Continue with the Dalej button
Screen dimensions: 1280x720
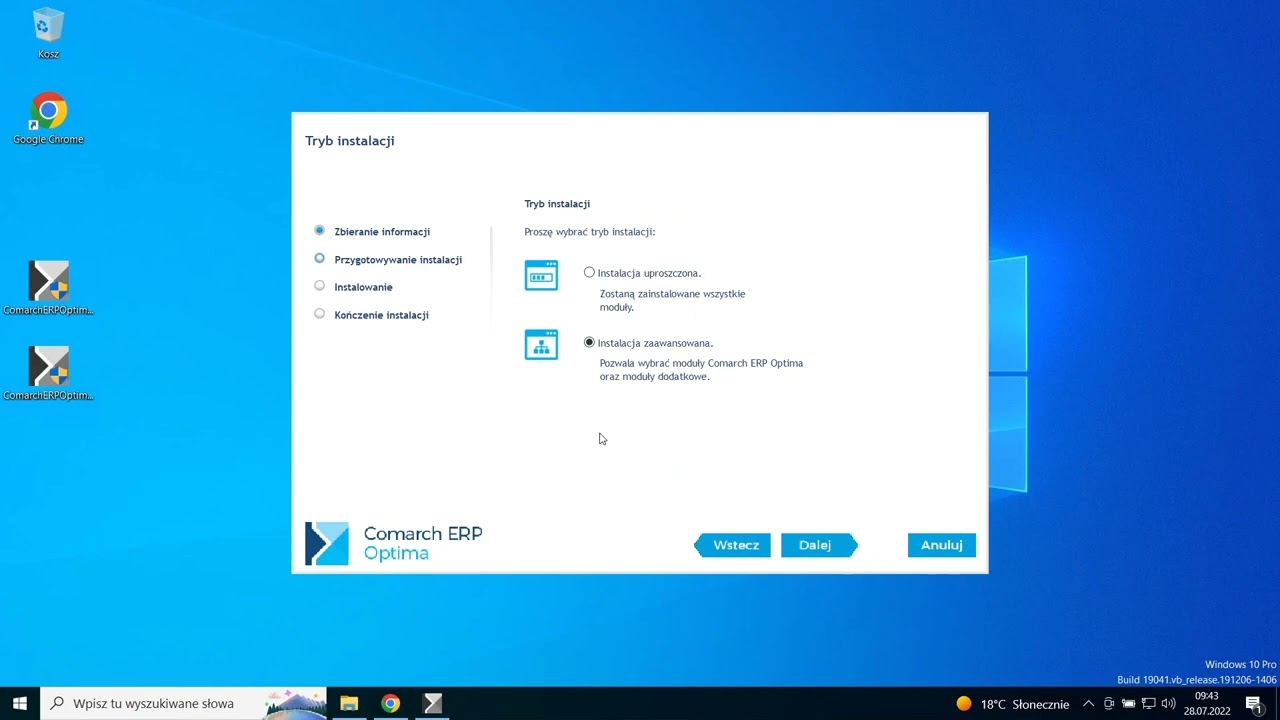819,545
